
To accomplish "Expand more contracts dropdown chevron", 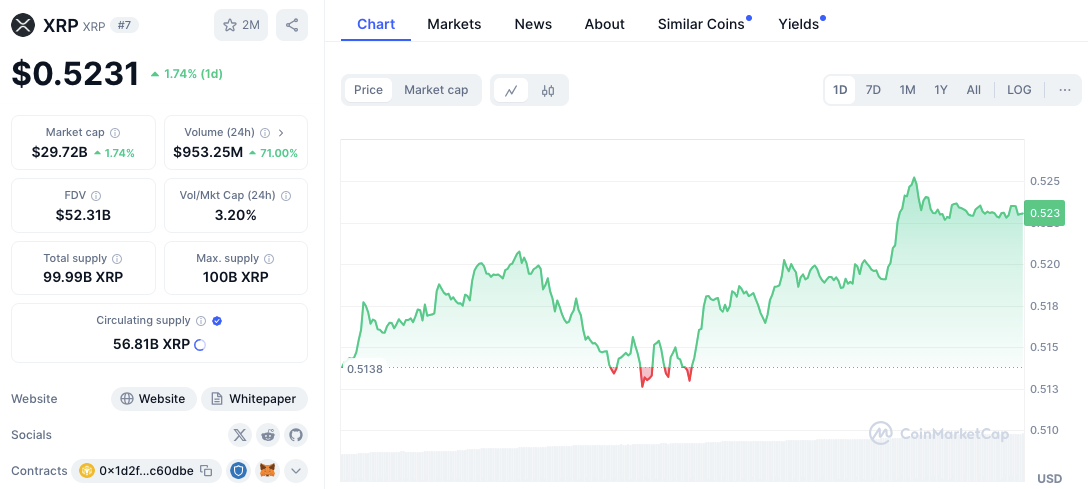I will [x=296, y=471].
